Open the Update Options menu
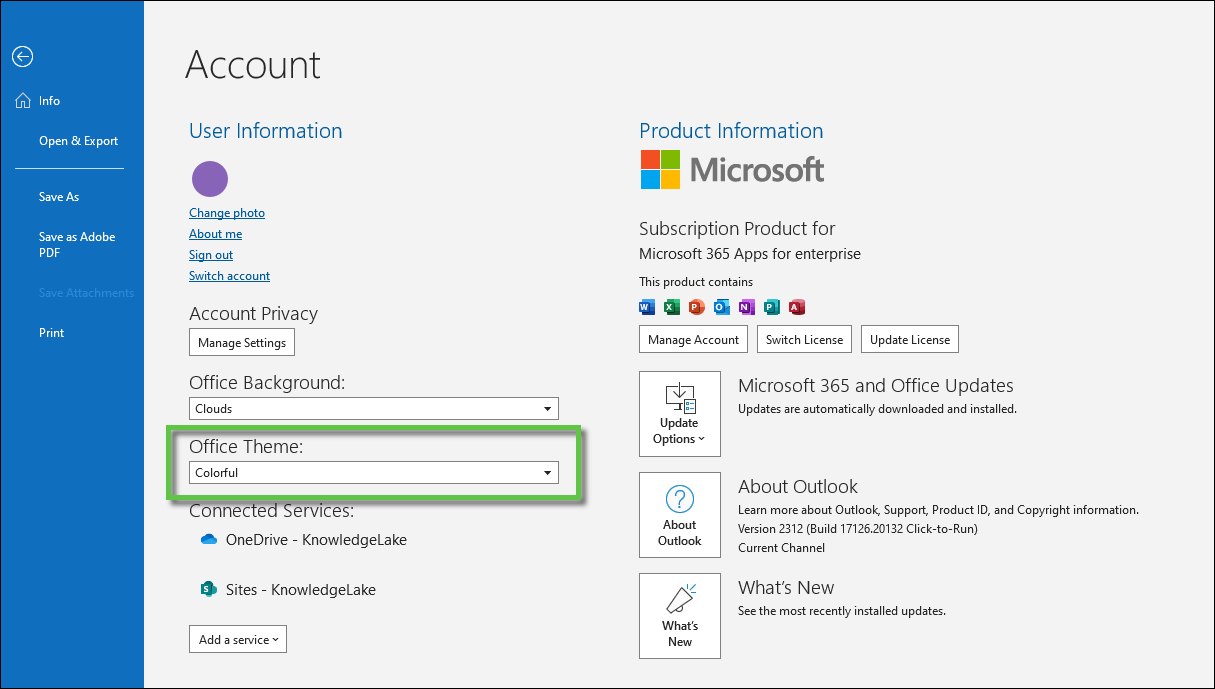 [679, 414]
